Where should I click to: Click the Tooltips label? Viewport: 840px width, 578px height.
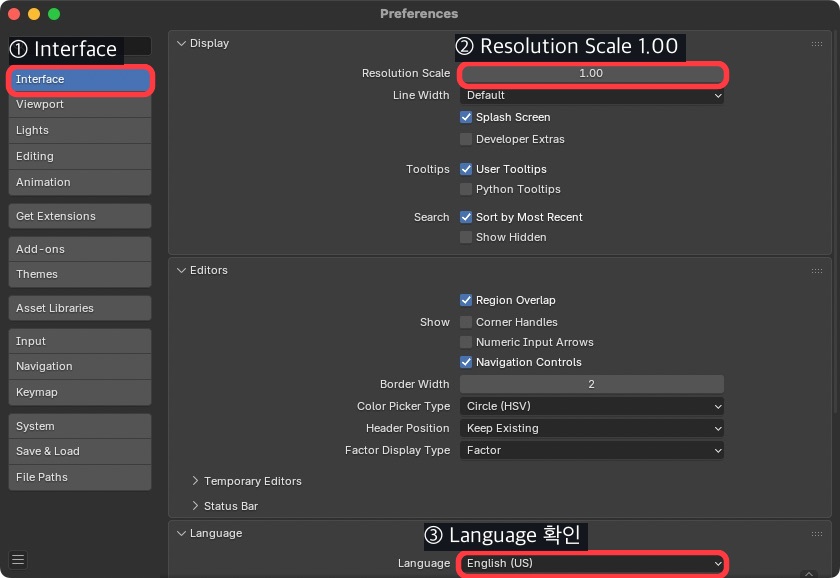coord(428,169)
